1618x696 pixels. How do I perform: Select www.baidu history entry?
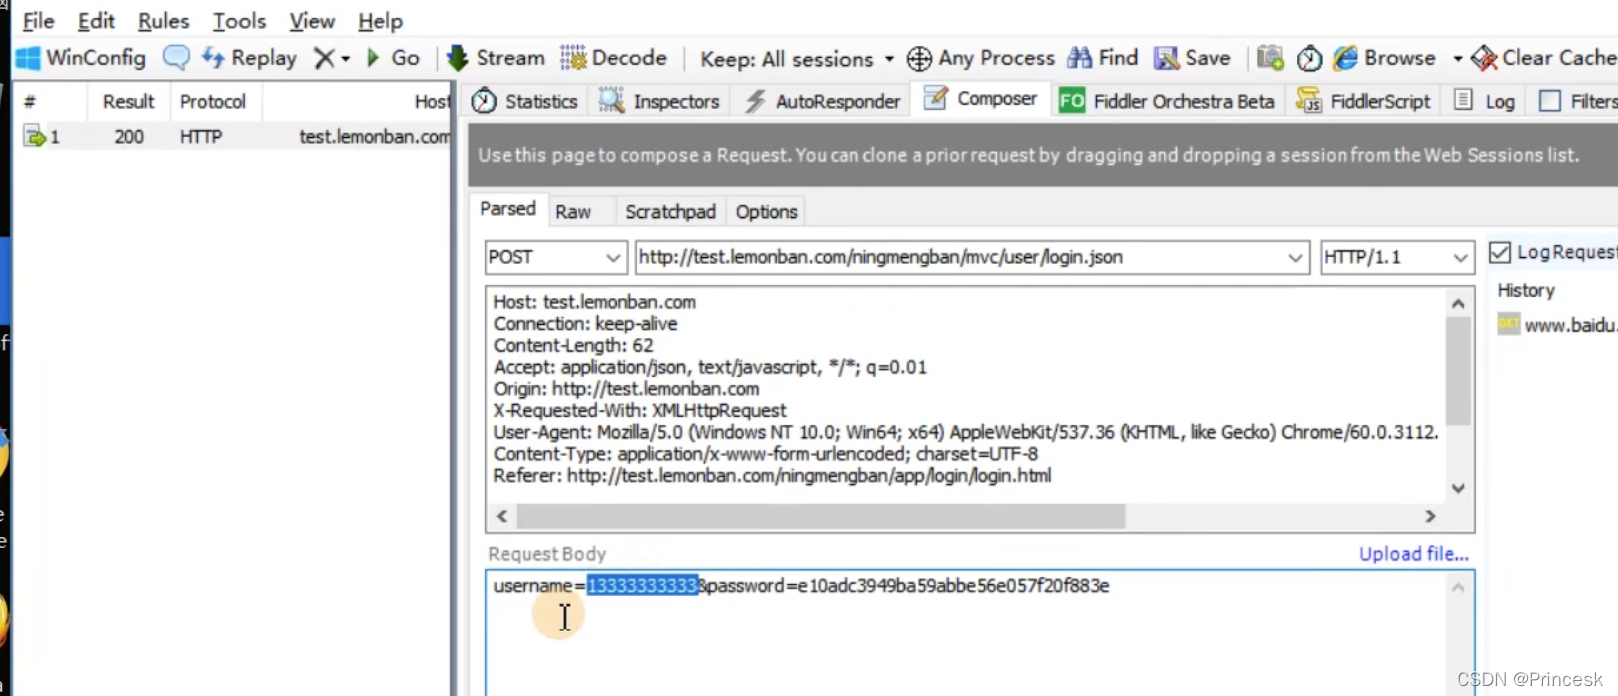[1558, 325]
